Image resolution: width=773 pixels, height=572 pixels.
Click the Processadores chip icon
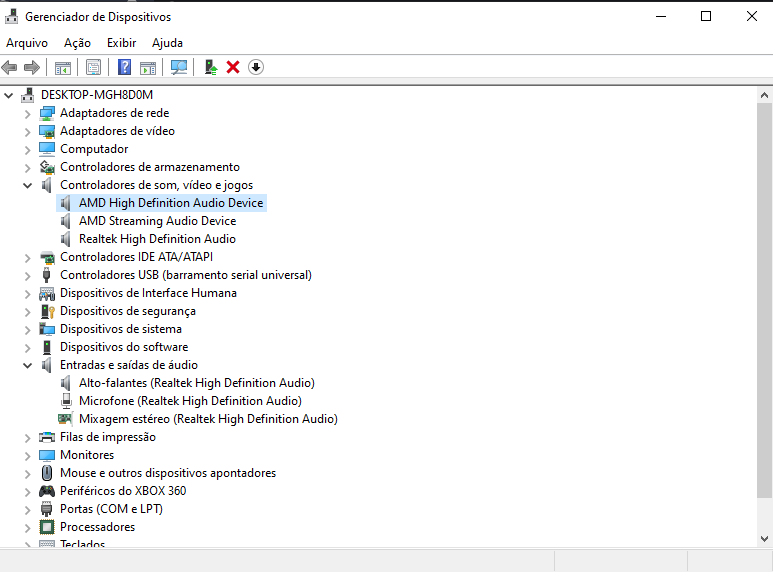tap(47, 527)
